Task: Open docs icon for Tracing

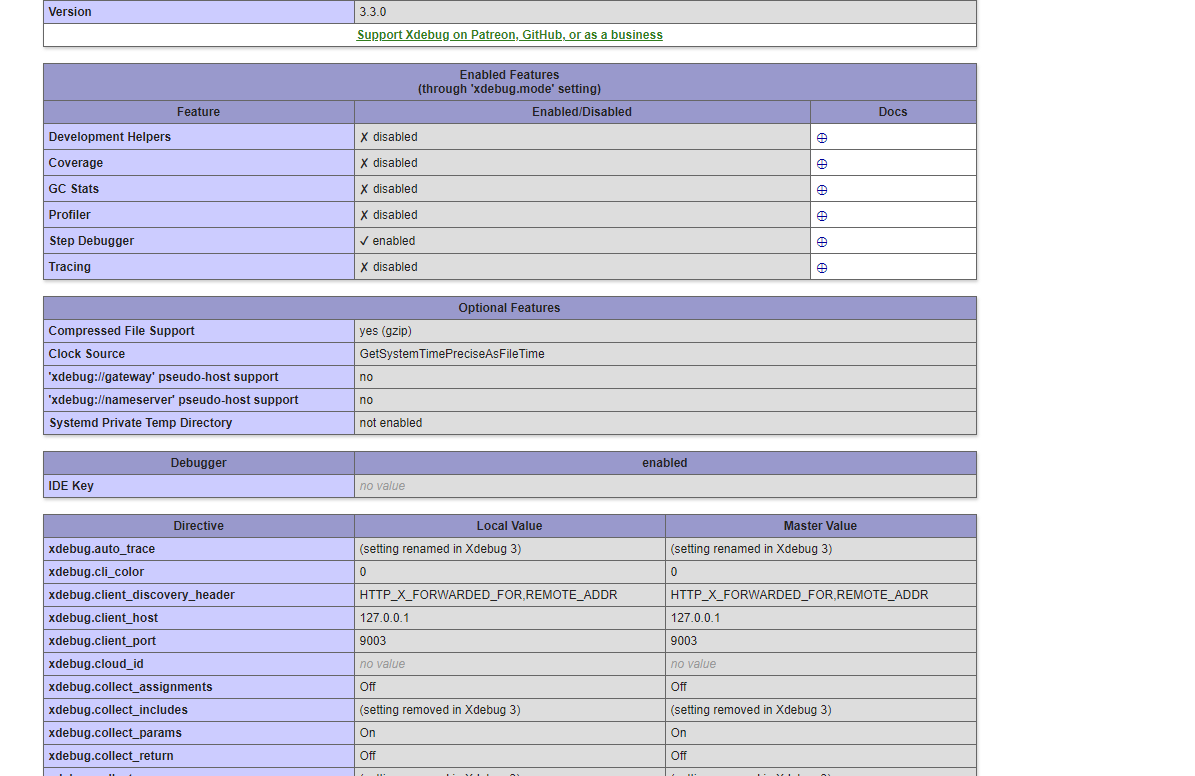Action: 822,268
